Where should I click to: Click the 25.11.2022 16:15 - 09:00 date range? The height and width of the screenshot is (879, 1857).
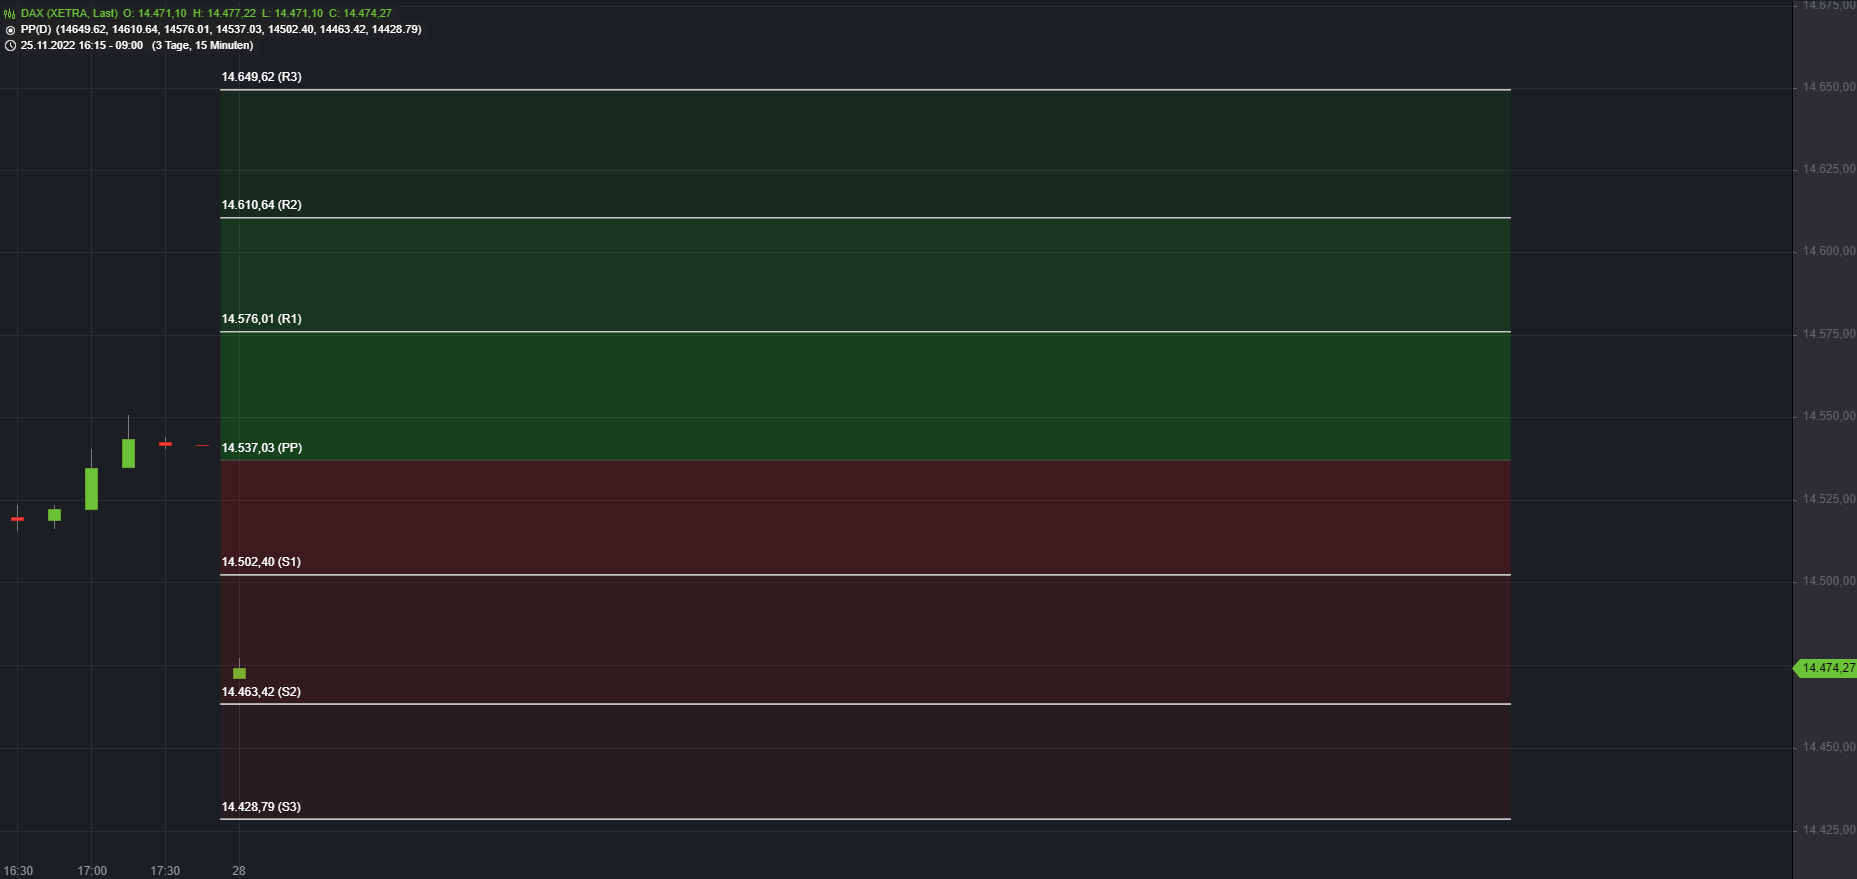pos(82,46)
